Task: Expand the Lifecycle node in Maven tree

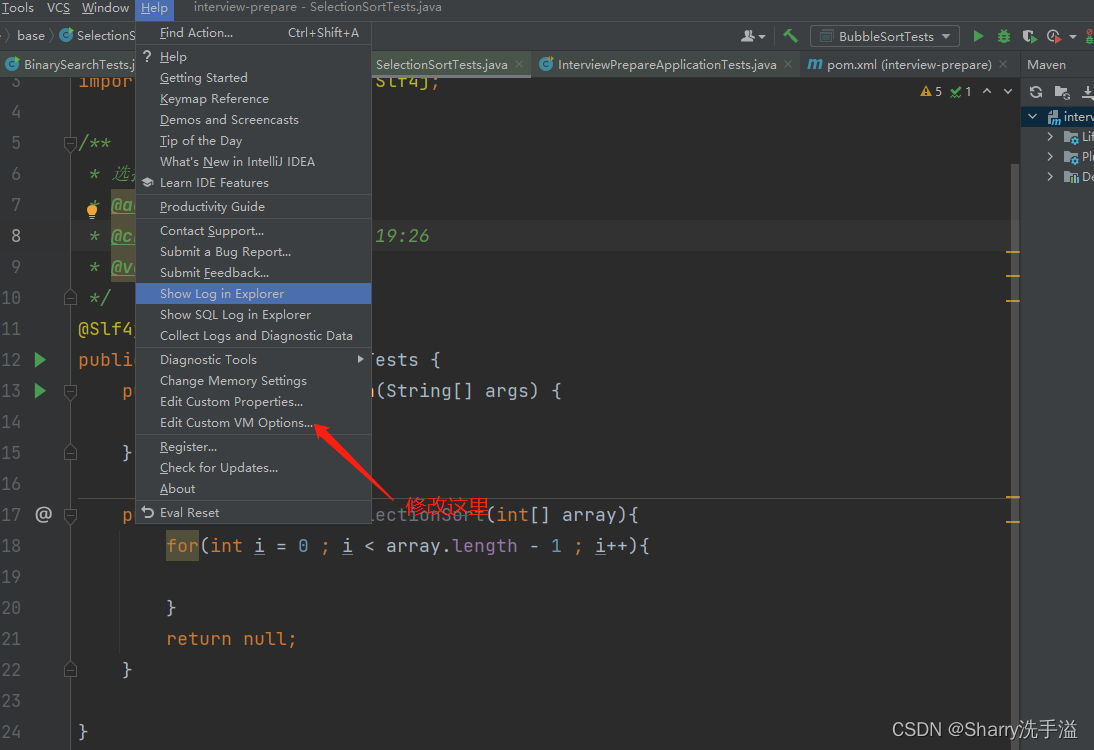Action: [x=1049, y=137]
